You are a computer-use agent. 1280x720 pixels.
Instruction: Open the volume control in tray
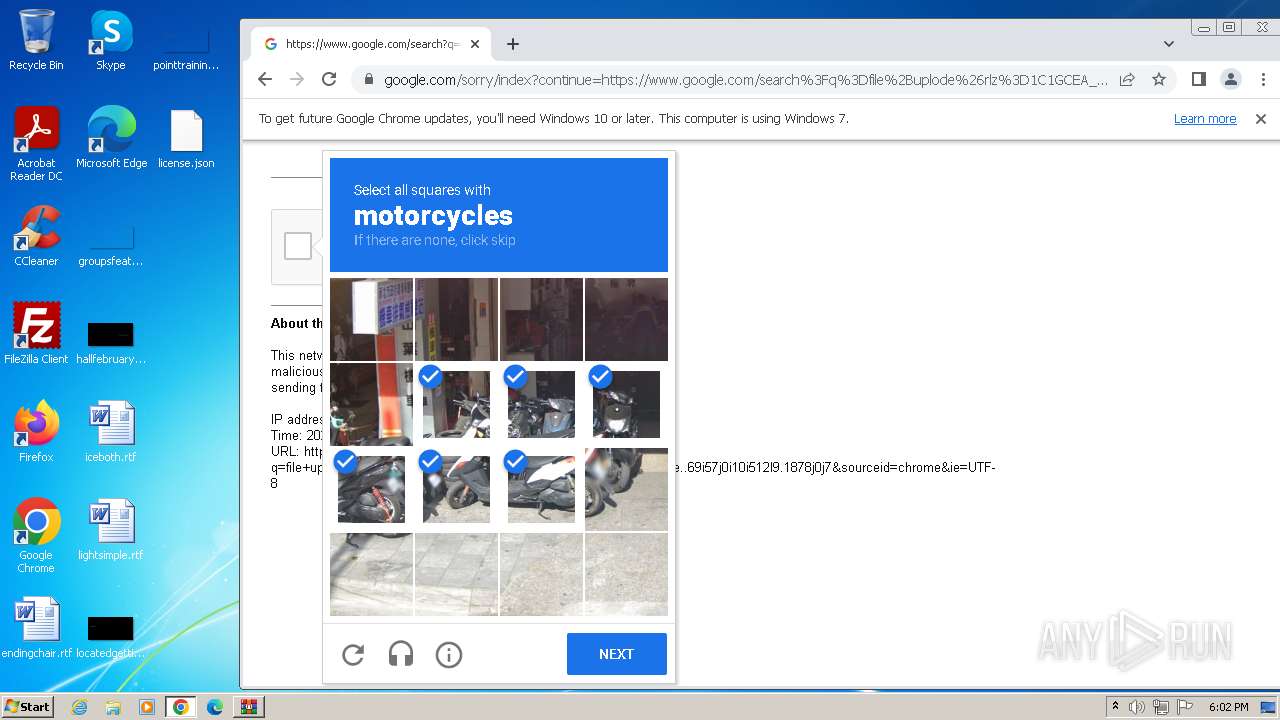(1137, 707)
